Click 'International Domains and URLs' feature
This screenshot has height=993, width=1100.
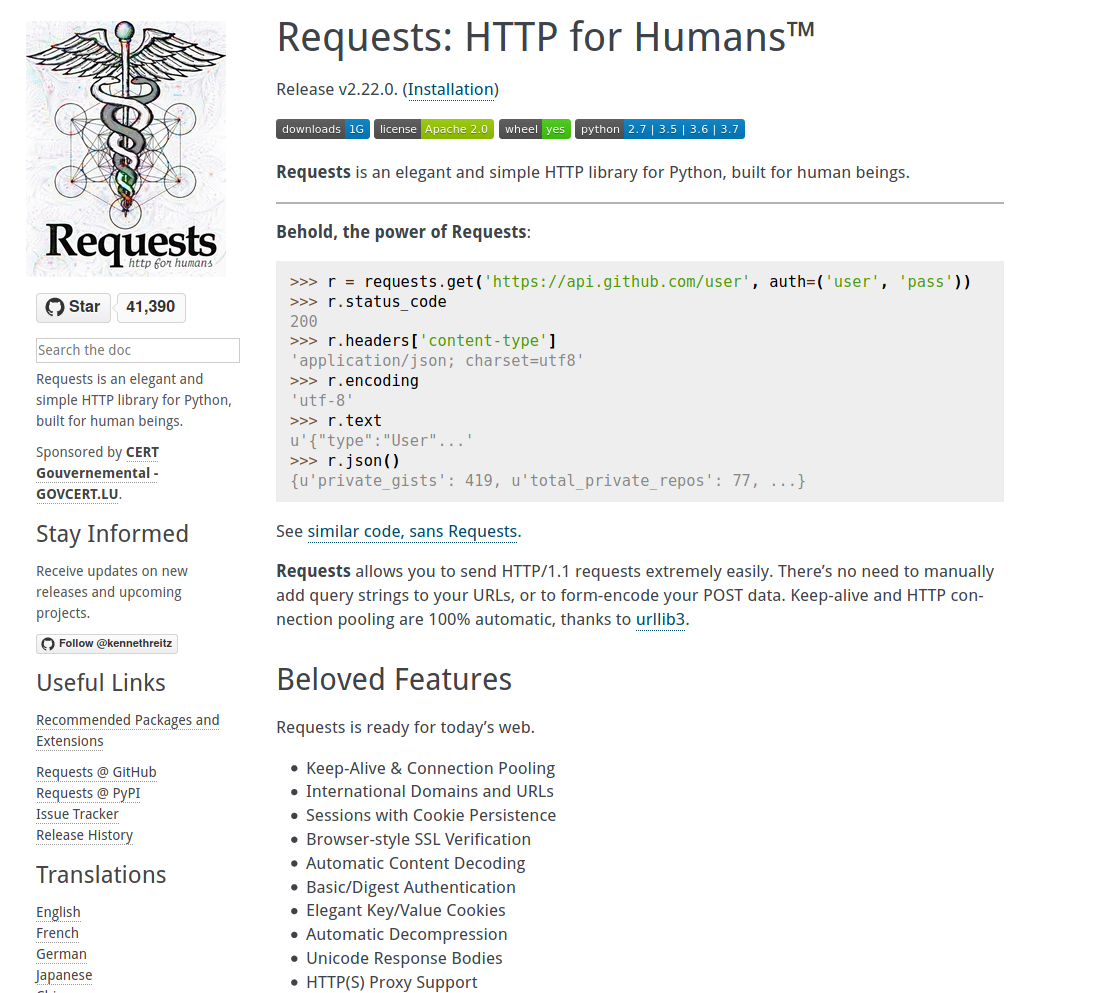click(430, 792)
